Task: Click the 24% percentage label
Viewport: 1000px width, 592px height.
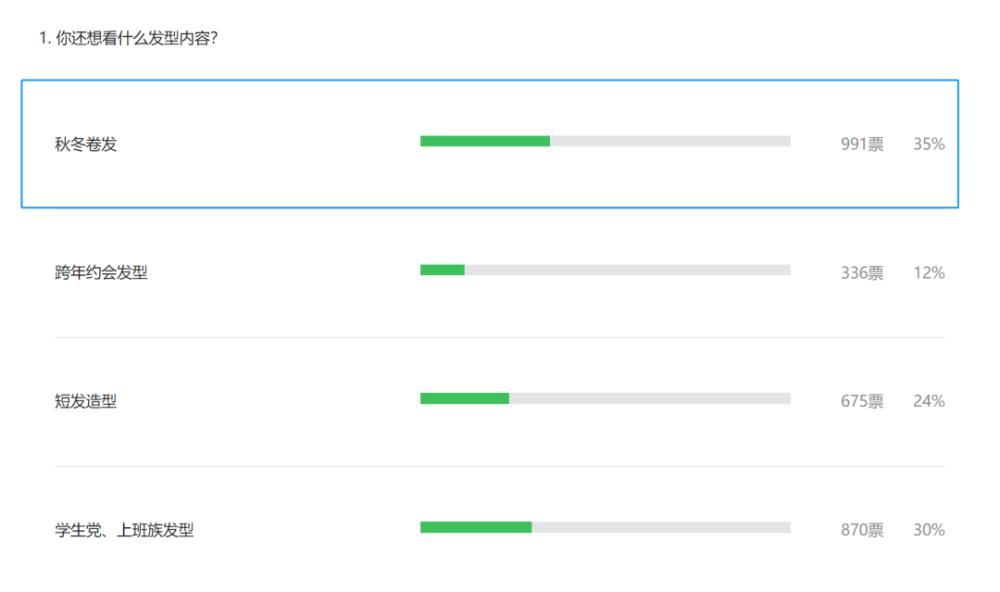Action: click(x=928, y=402)
